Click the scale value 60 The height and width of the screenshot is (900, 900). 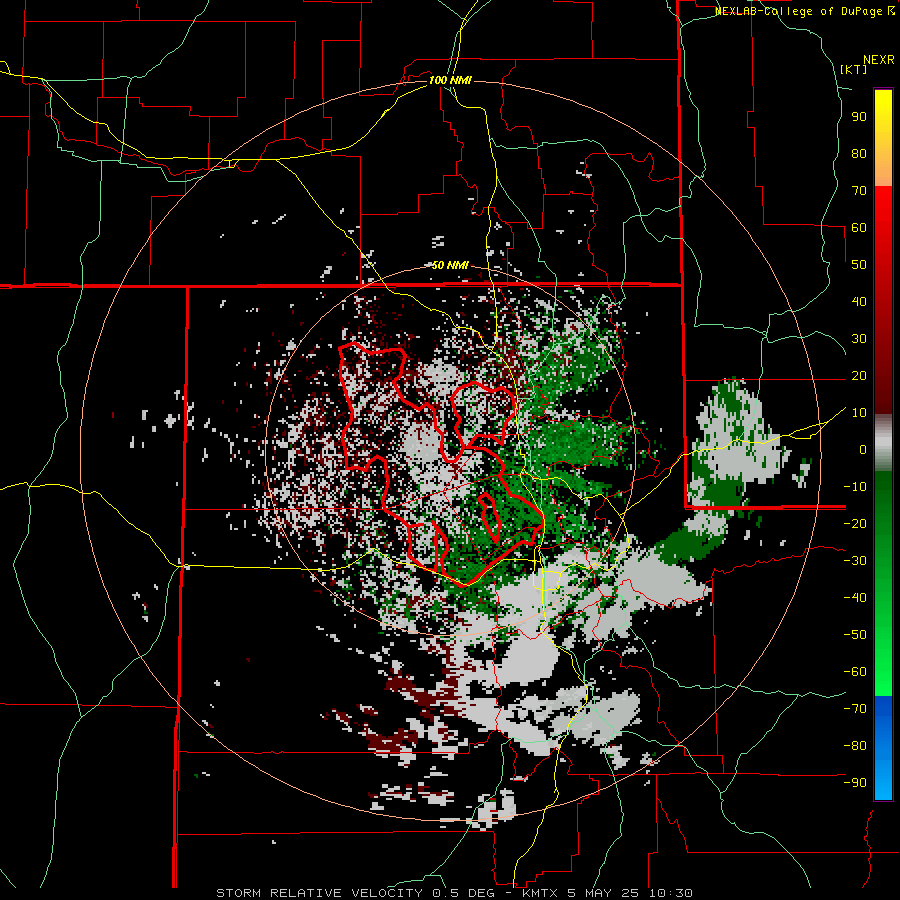coord(859,228)
